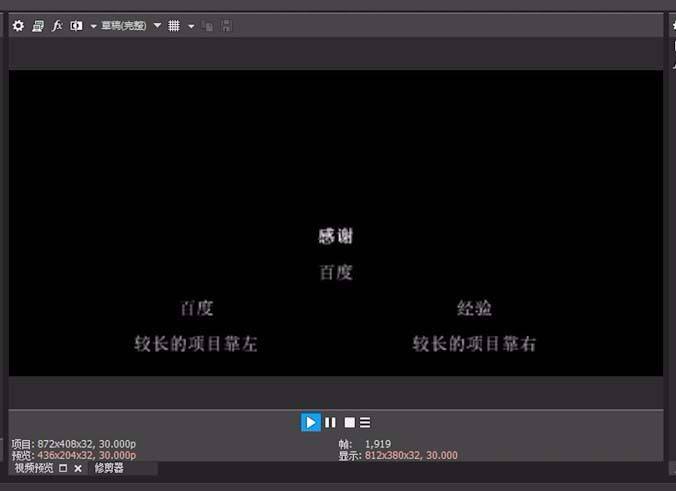Click 较长的项目靠右 text in the preview
This screenshot has width=676, height=491.
pos(474,344)
